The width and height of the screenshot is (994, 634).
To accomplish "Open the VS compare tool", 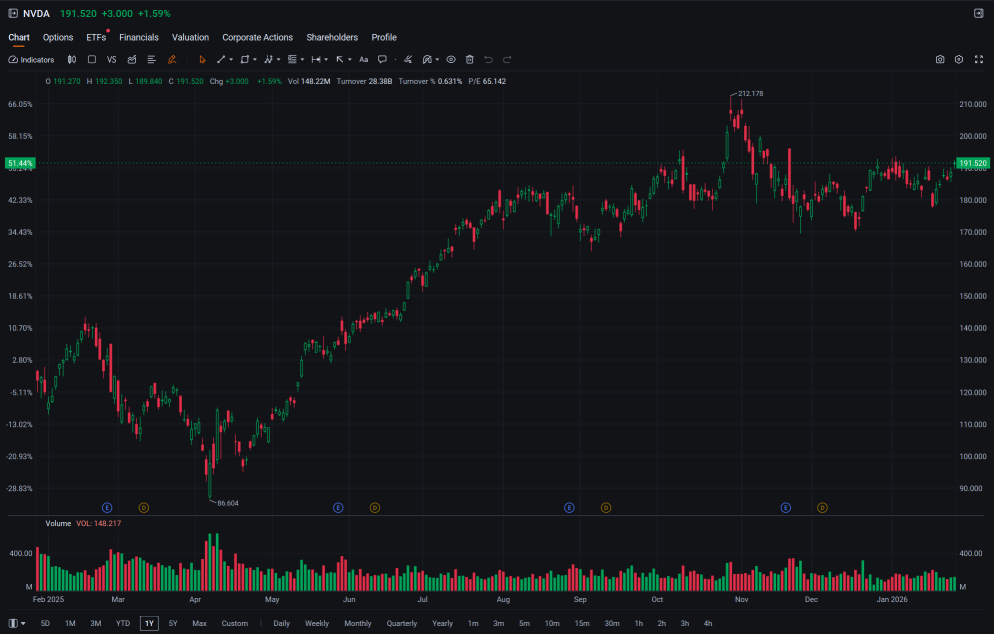I will [112, 60].
